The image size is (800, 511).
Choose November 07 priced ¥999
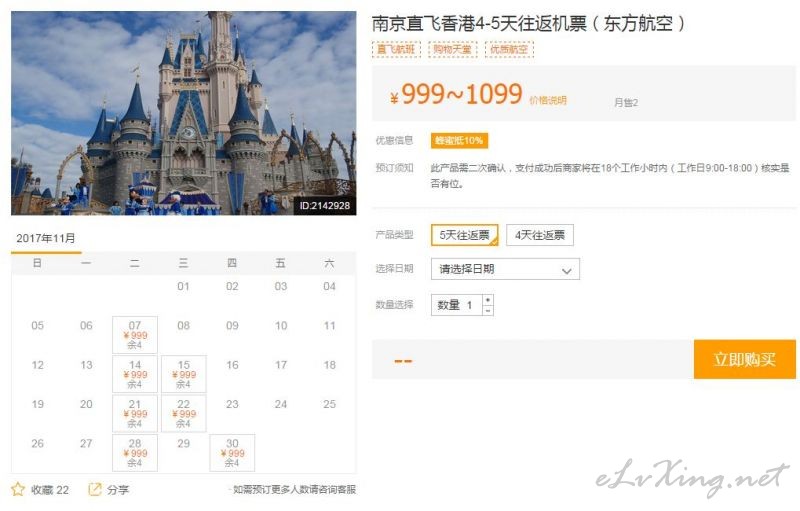tap(135, 335)
